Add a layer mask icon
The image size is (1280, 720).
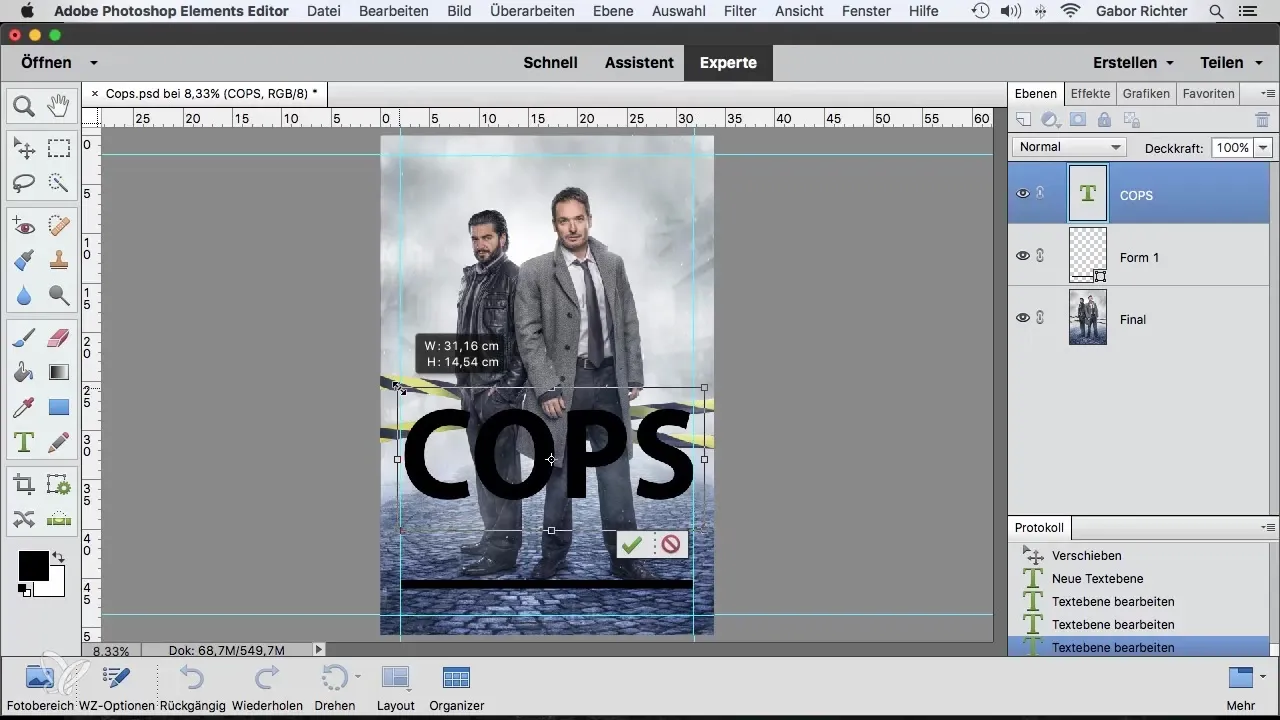point(1078,120)
